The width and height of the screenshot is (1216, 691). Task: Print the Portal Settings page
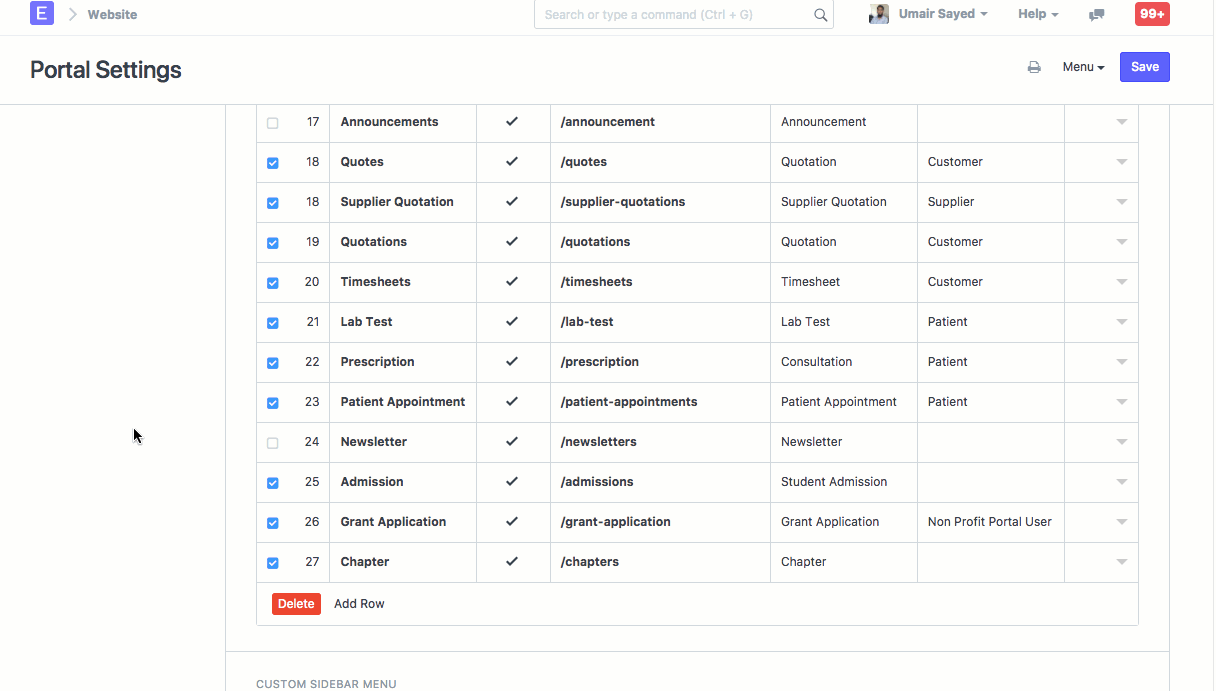tap(1034, 67)
